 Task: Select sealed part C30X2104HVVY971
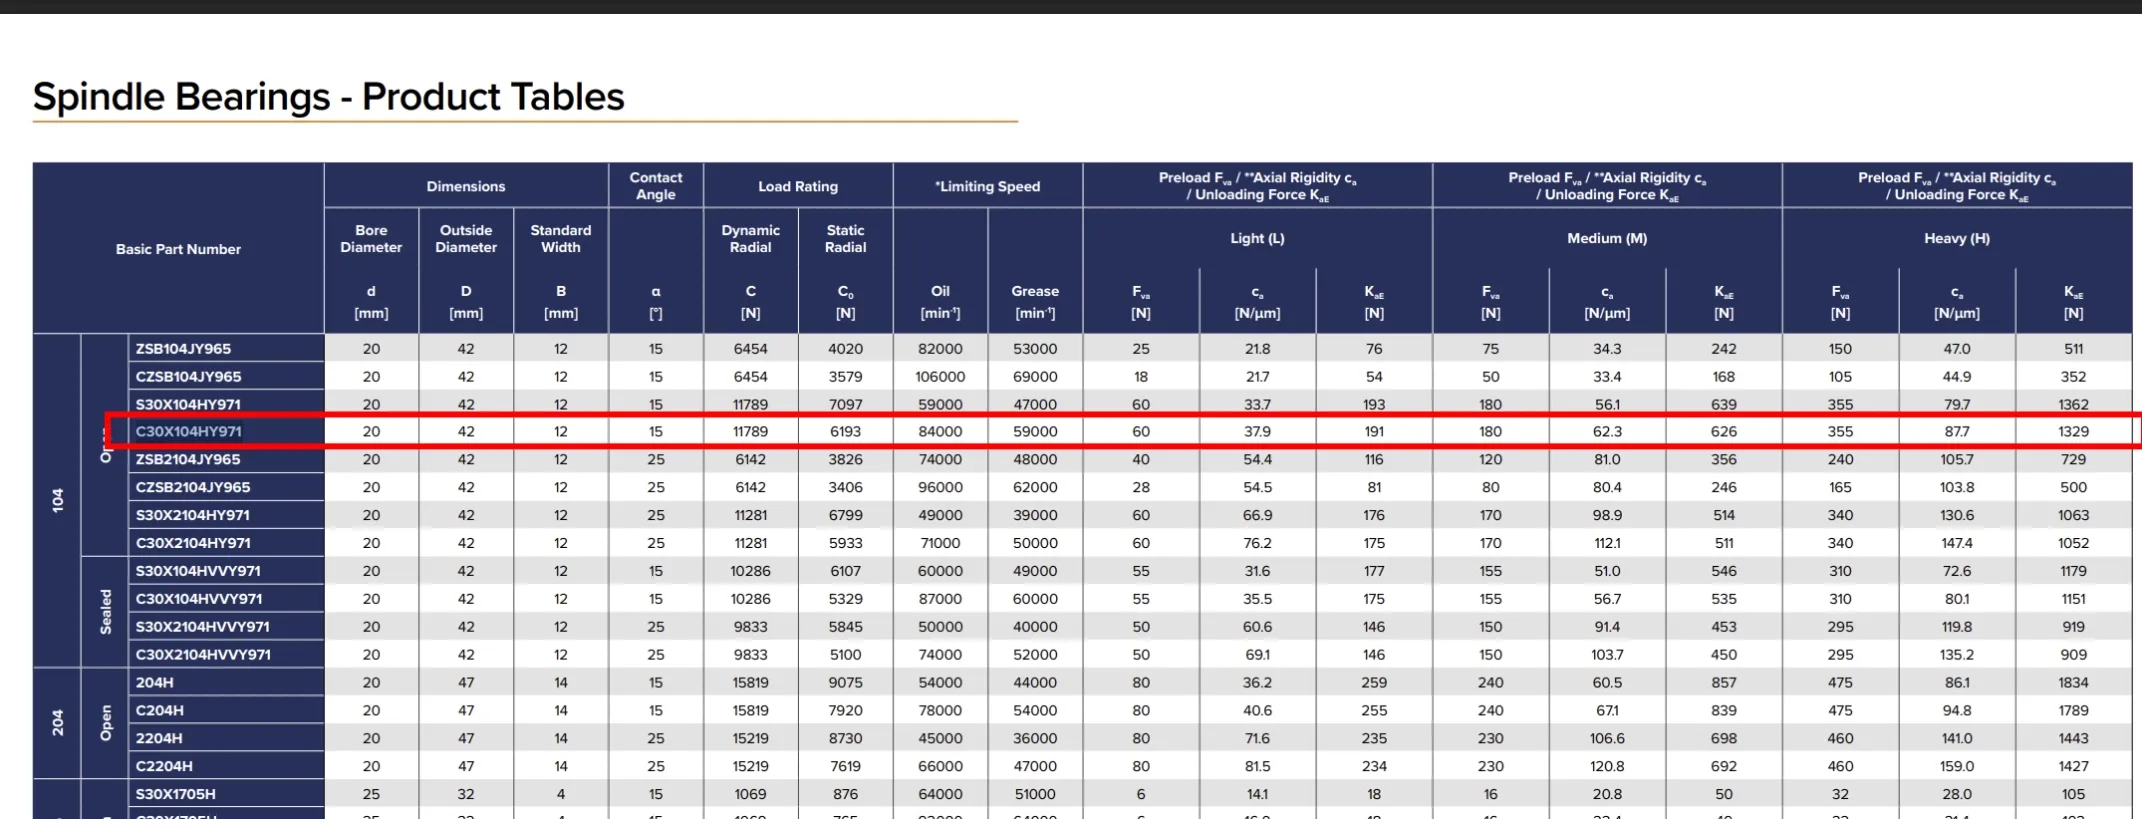[x=203, y=654]
